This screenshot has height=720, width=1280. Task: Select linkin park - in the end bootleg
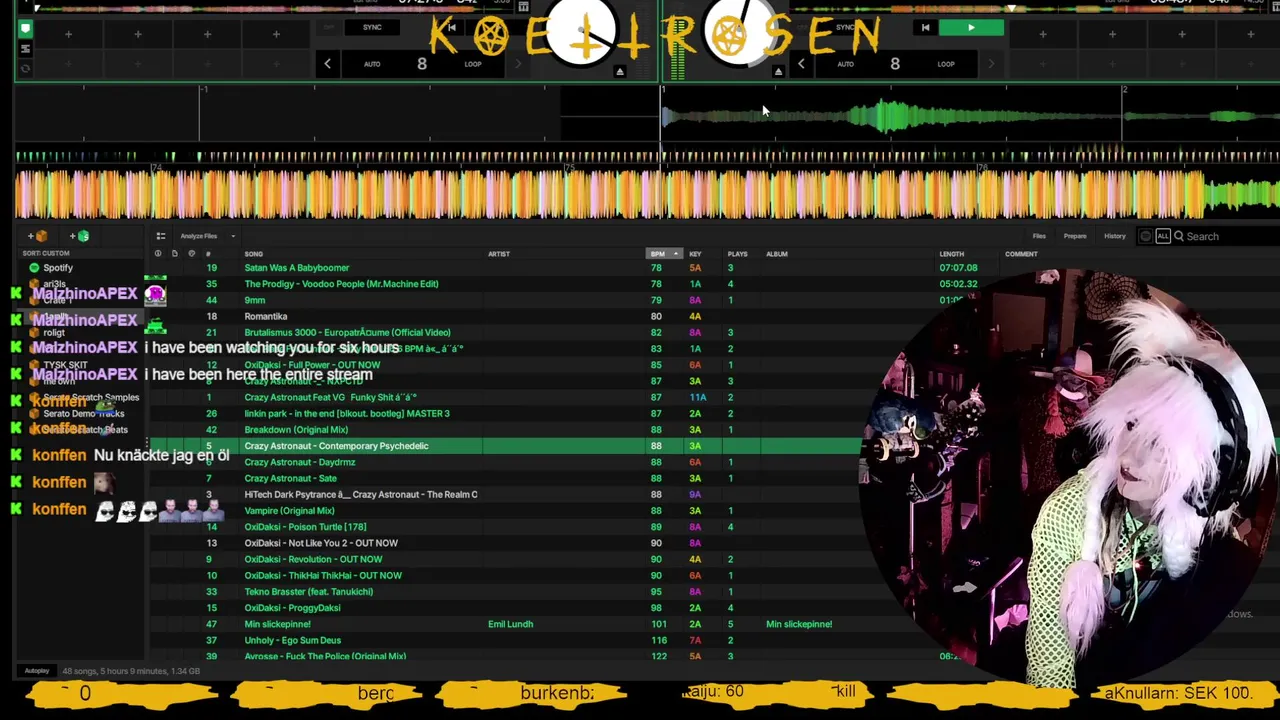point(346,414)
